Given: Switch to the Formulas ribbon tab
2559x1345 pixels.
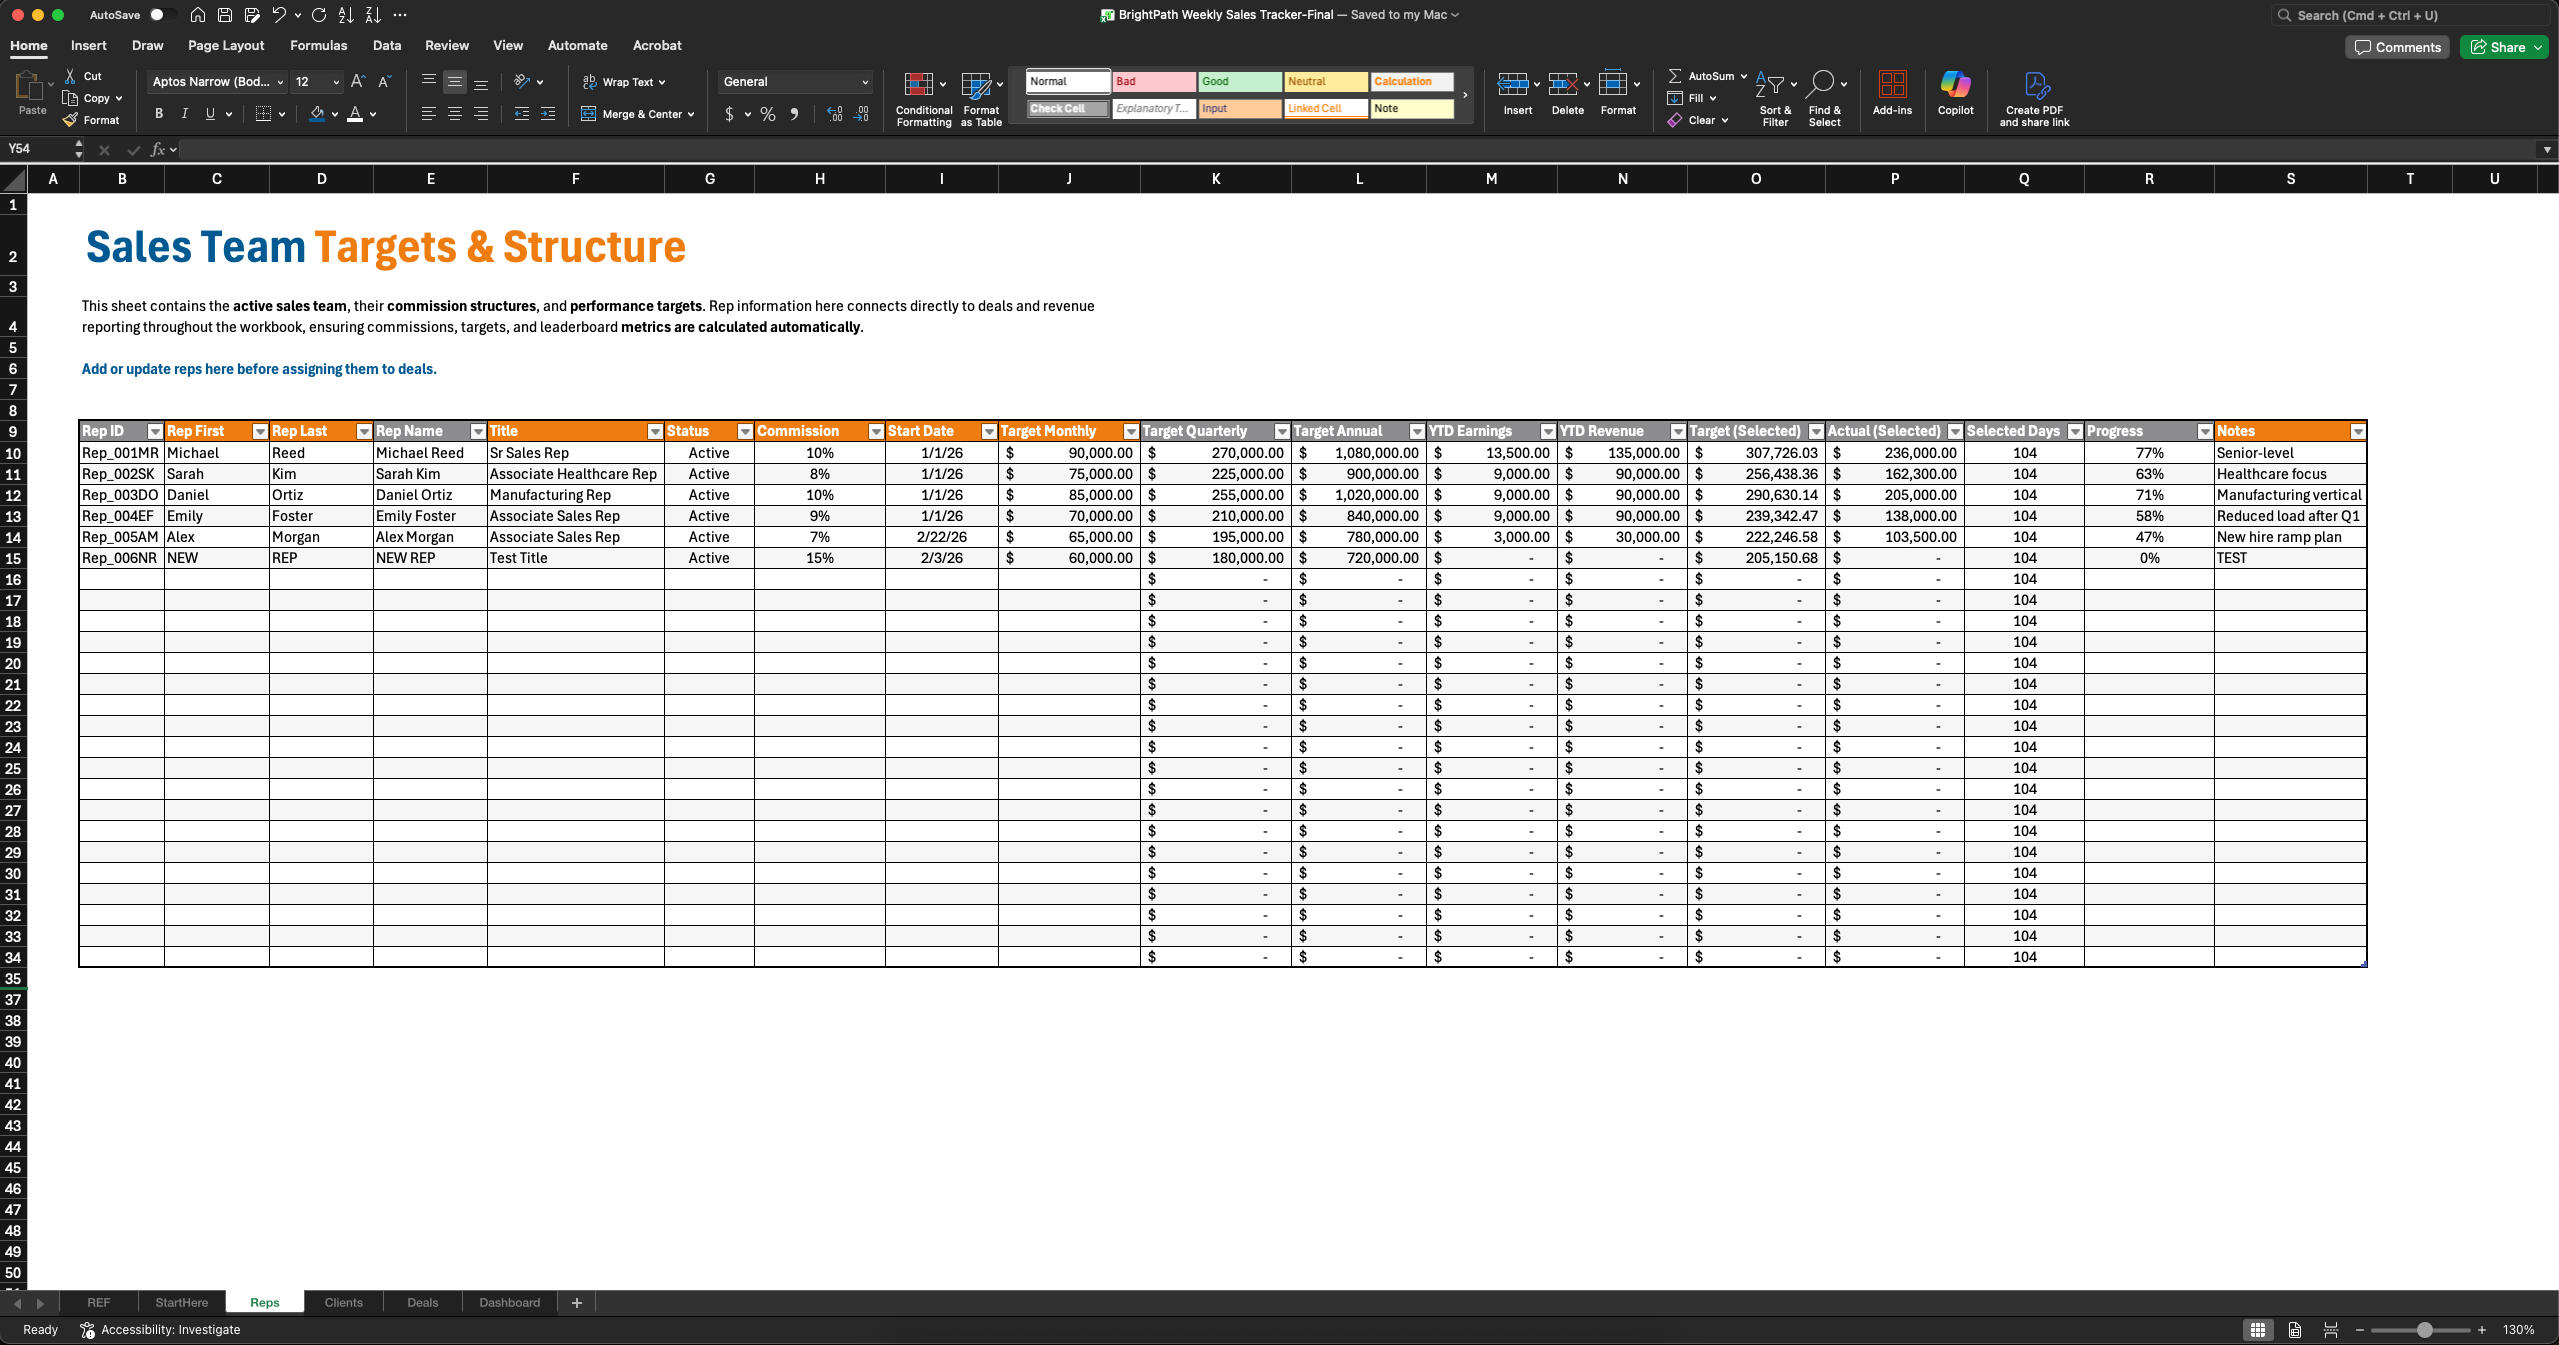Looking at the screenshot, I should pos(318,46).
